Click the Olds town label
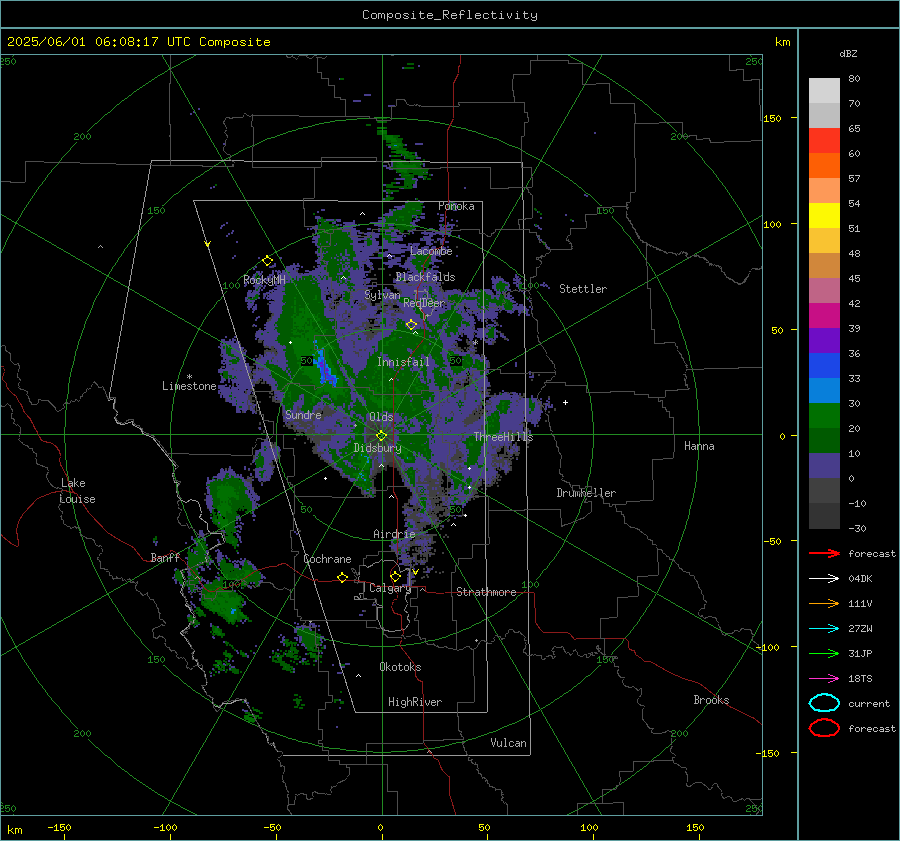 pos(381,417)
